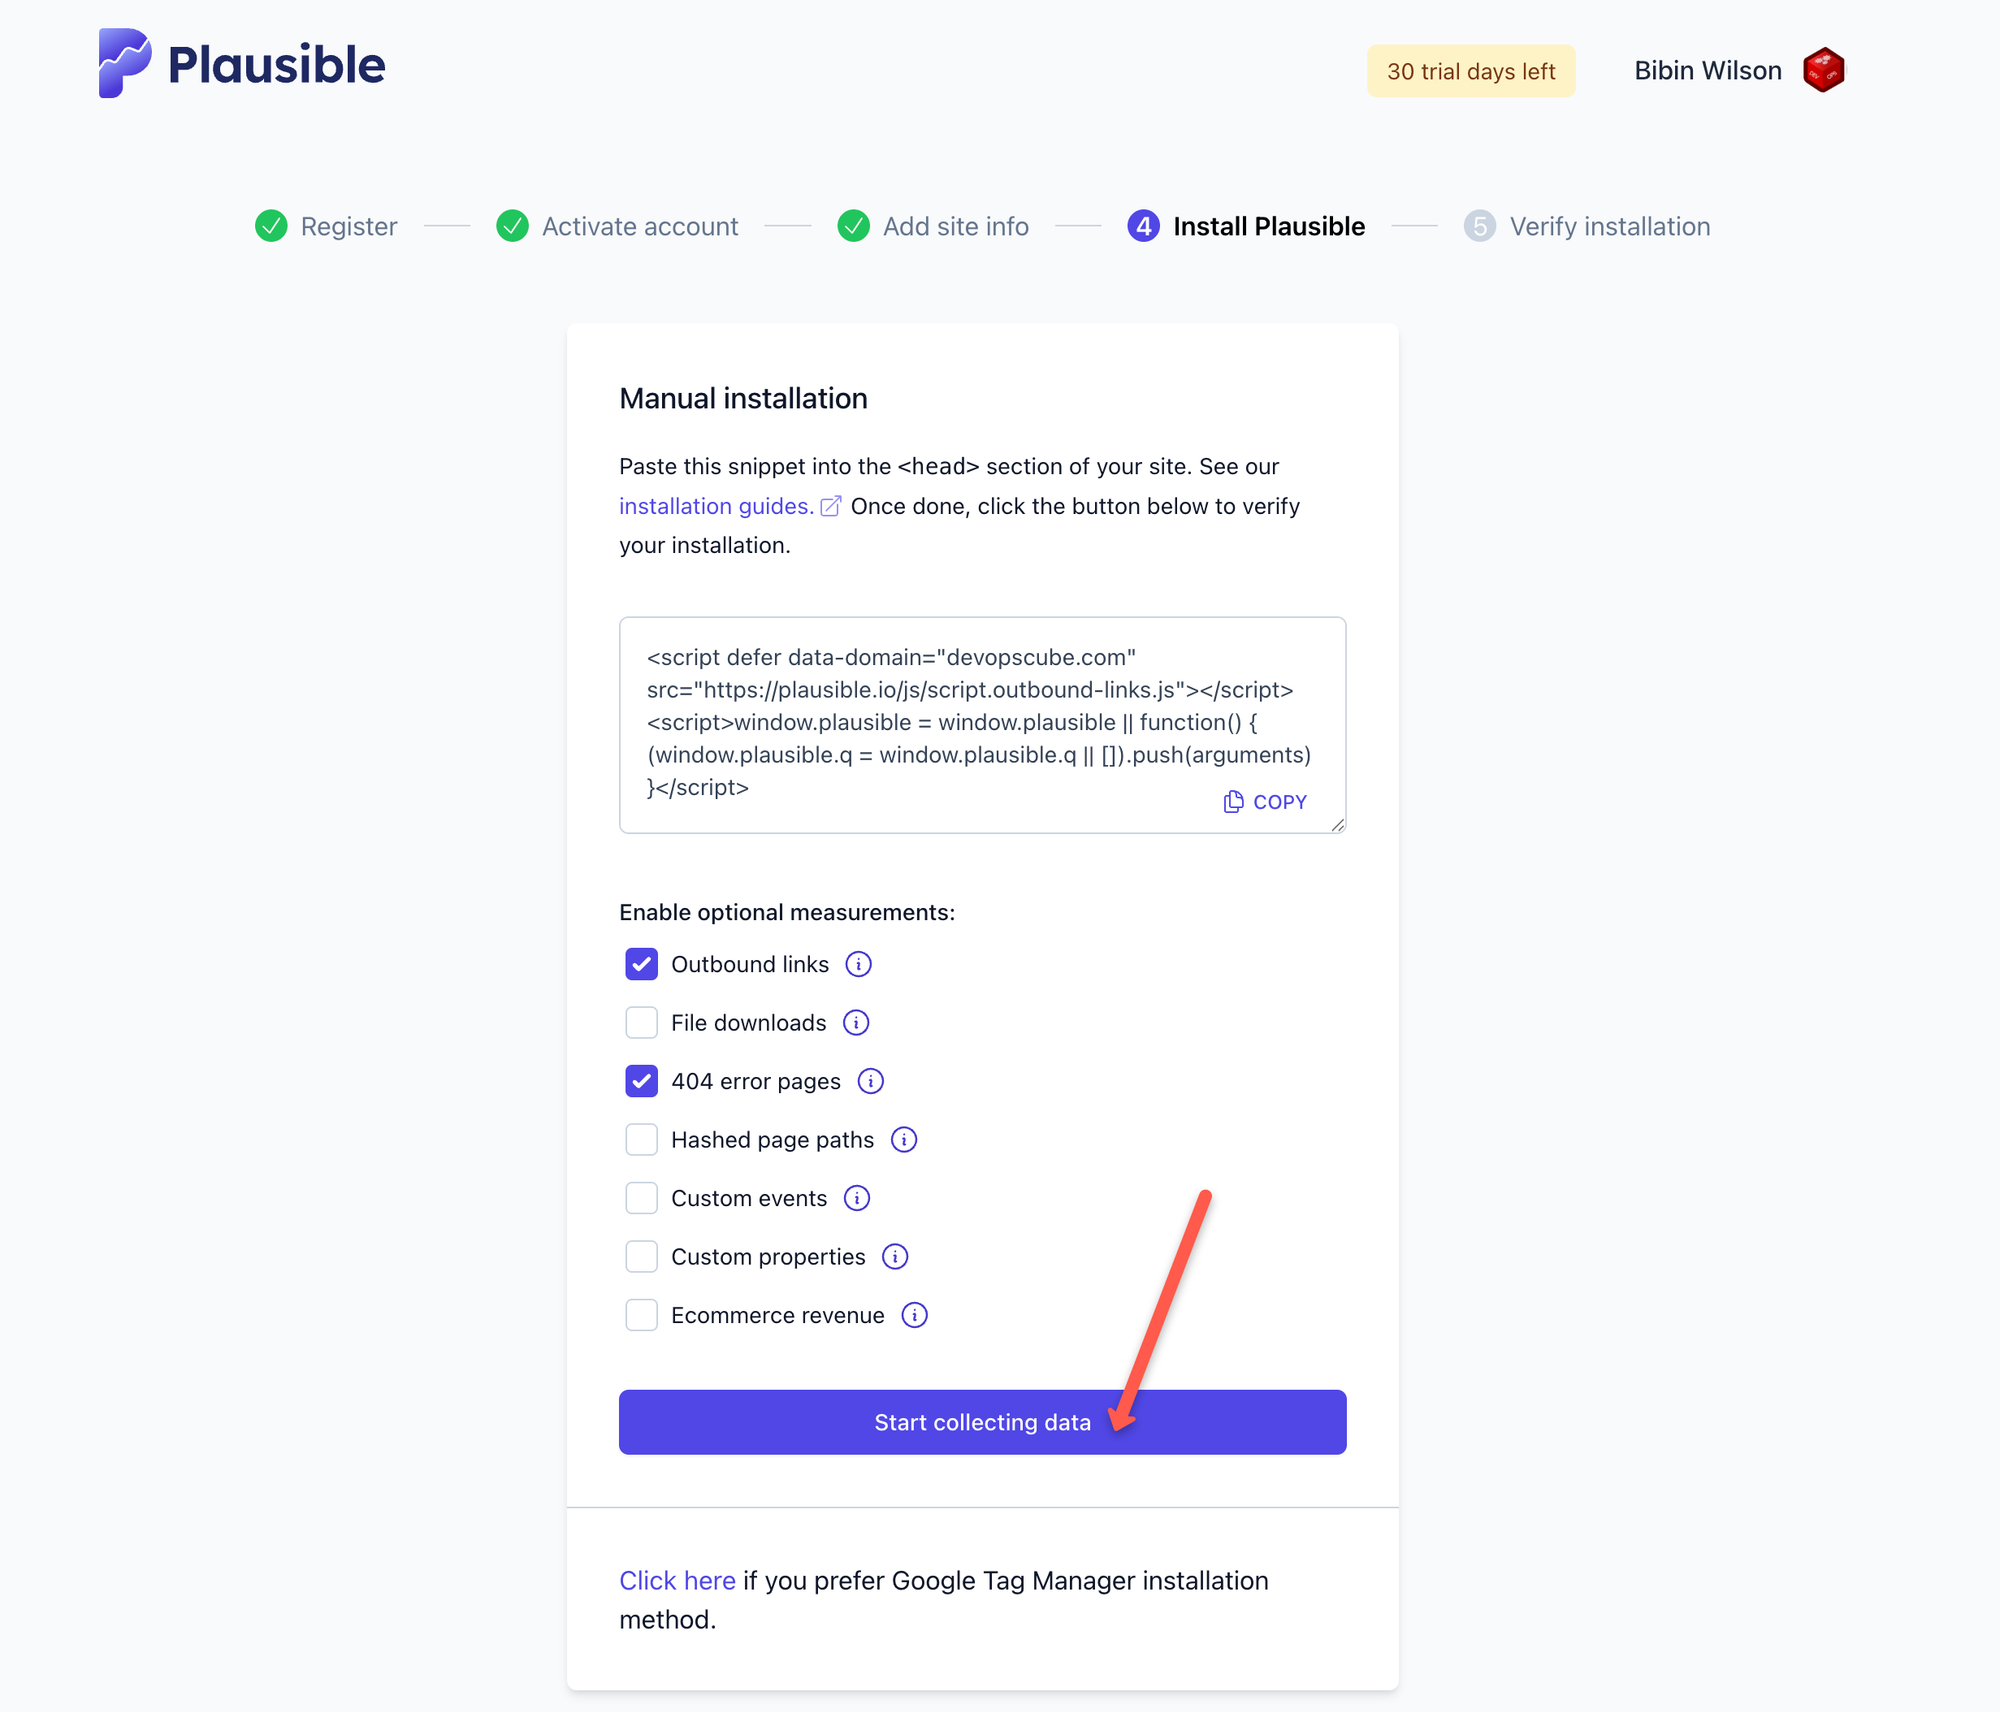This screenshot has width=2000, height=1712.
Task: Click the COPY icon on the code snippet
Action: [x=1233, y=801]
